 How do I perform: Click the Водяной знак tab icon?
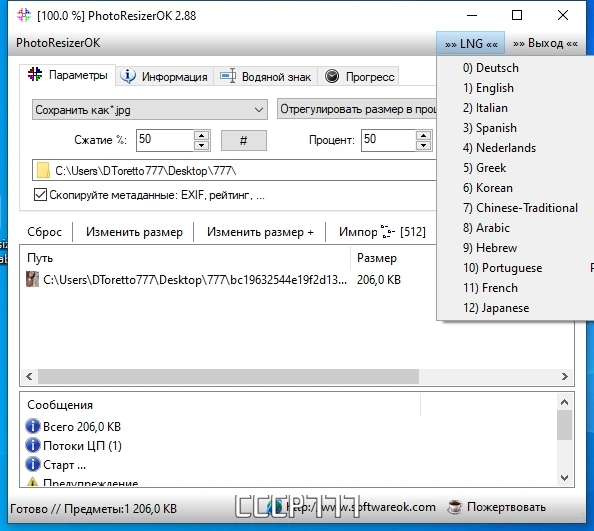[228, 76]
